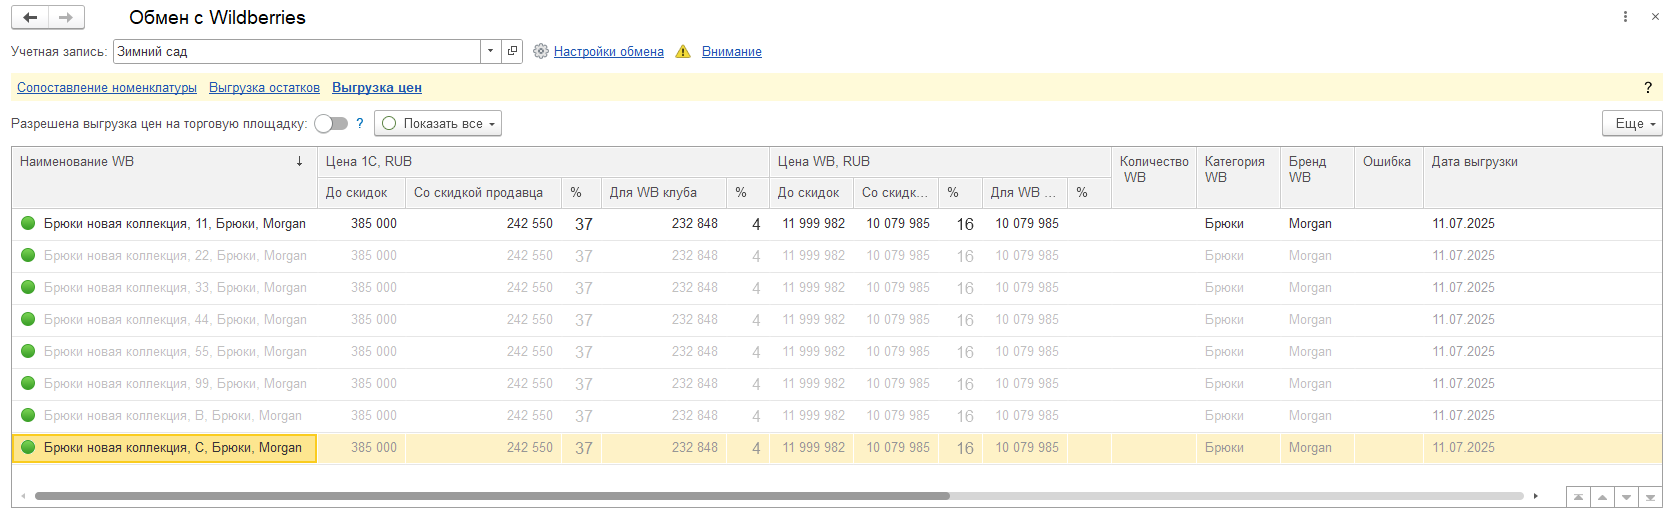
Task: Jump to last row with scroll-to-end button
Action: [x=1650, y=497]
